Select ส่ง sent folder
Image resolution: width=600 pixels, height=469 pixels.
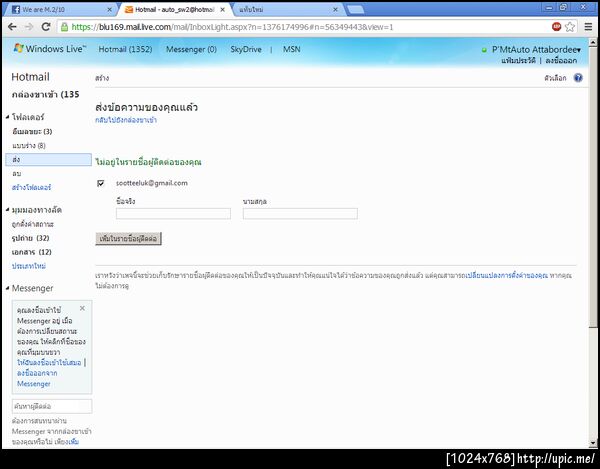49,160
